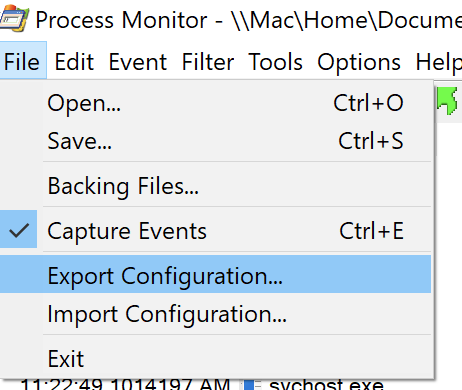Open the Help menu
The height and width of the screenshot is (390, 462).
[438, 62]
